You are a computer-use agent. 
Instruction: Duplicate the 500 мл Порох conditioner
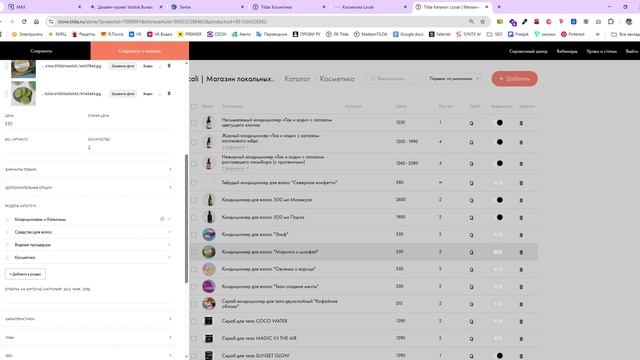(471, 218)
